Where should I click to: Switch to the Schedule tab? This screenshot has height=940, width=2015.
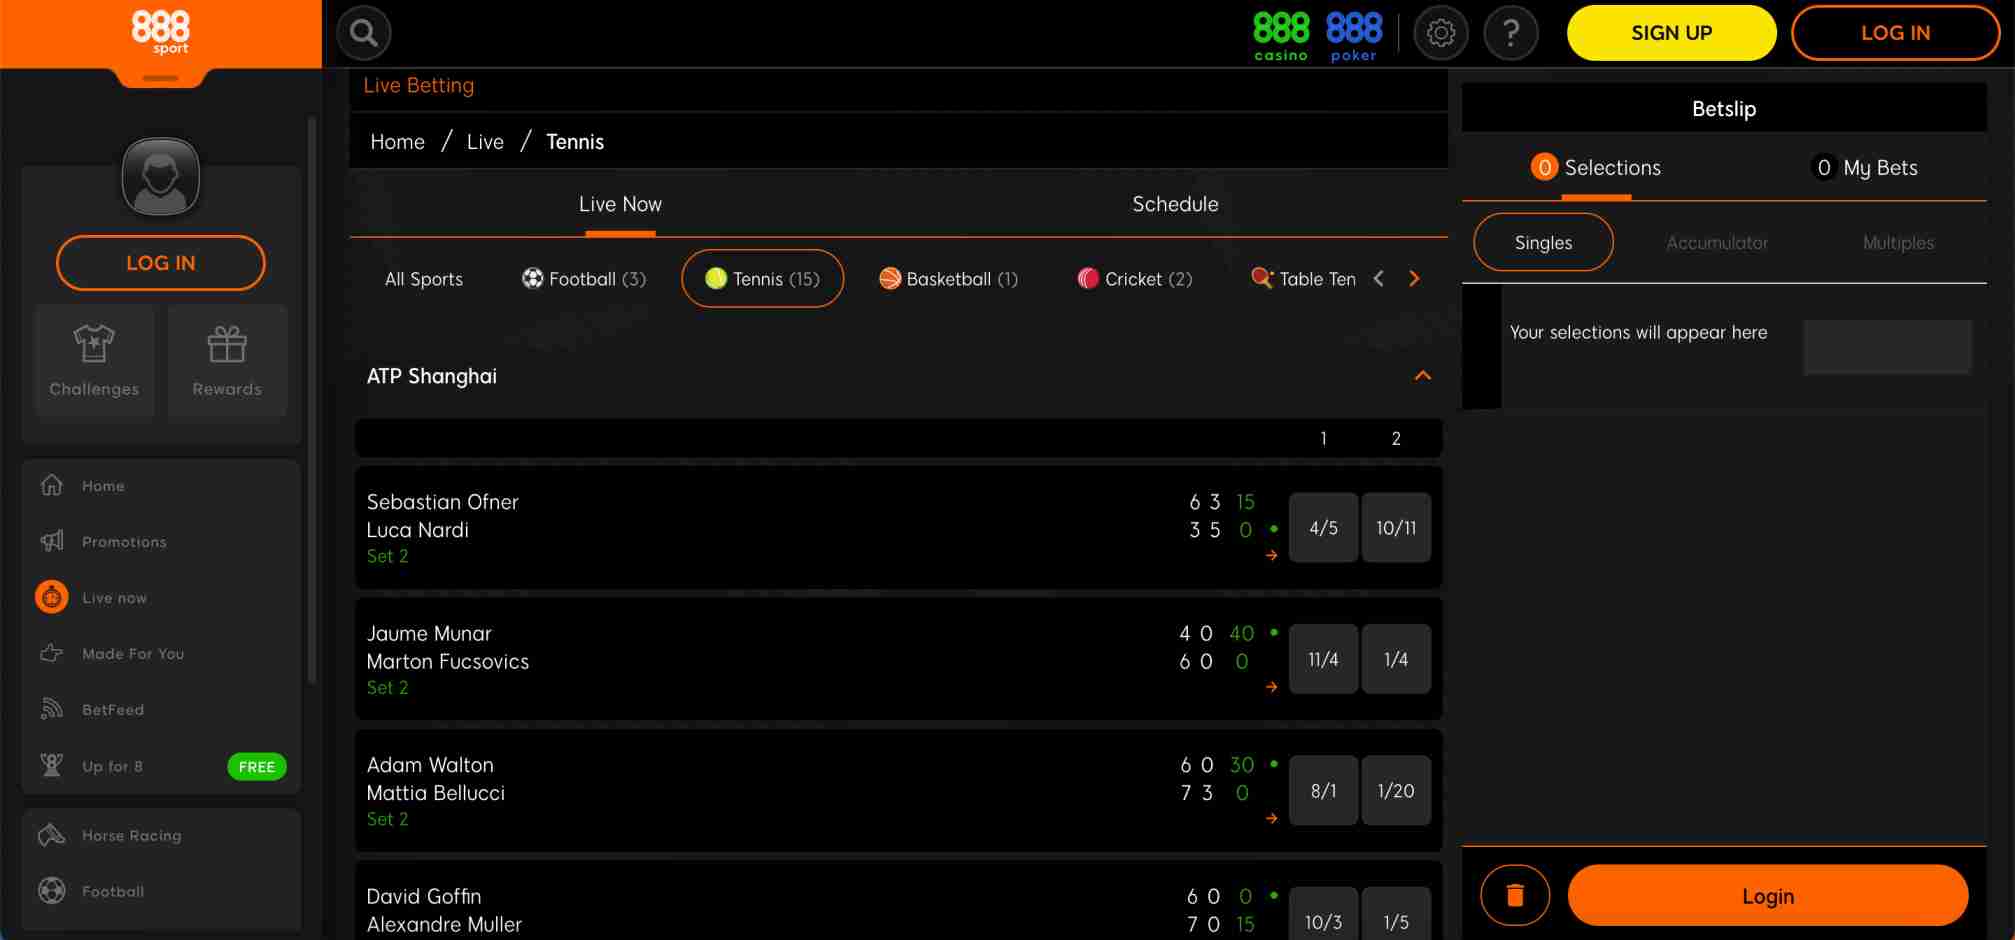[1175, 204]
